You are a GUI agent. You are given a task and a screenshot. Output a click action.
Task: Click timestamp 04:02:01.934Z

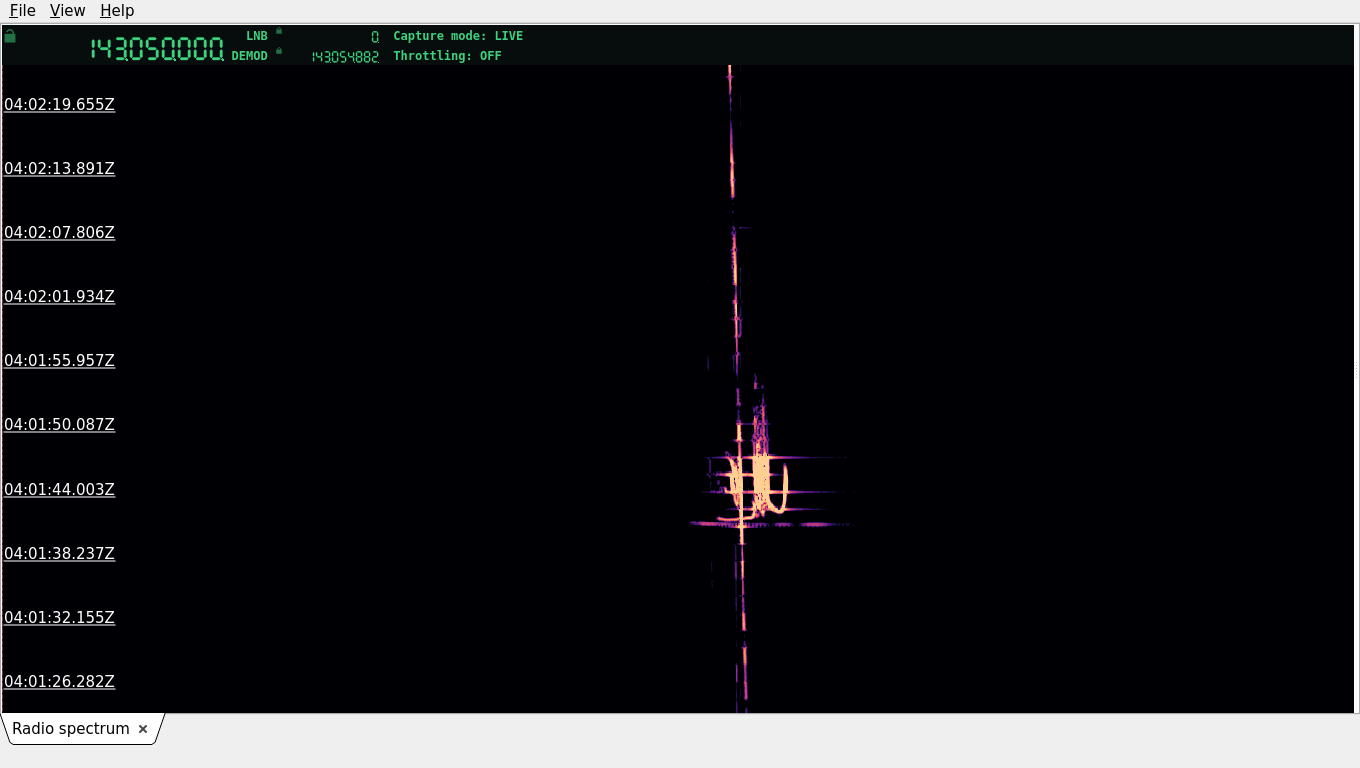(59, 296)
